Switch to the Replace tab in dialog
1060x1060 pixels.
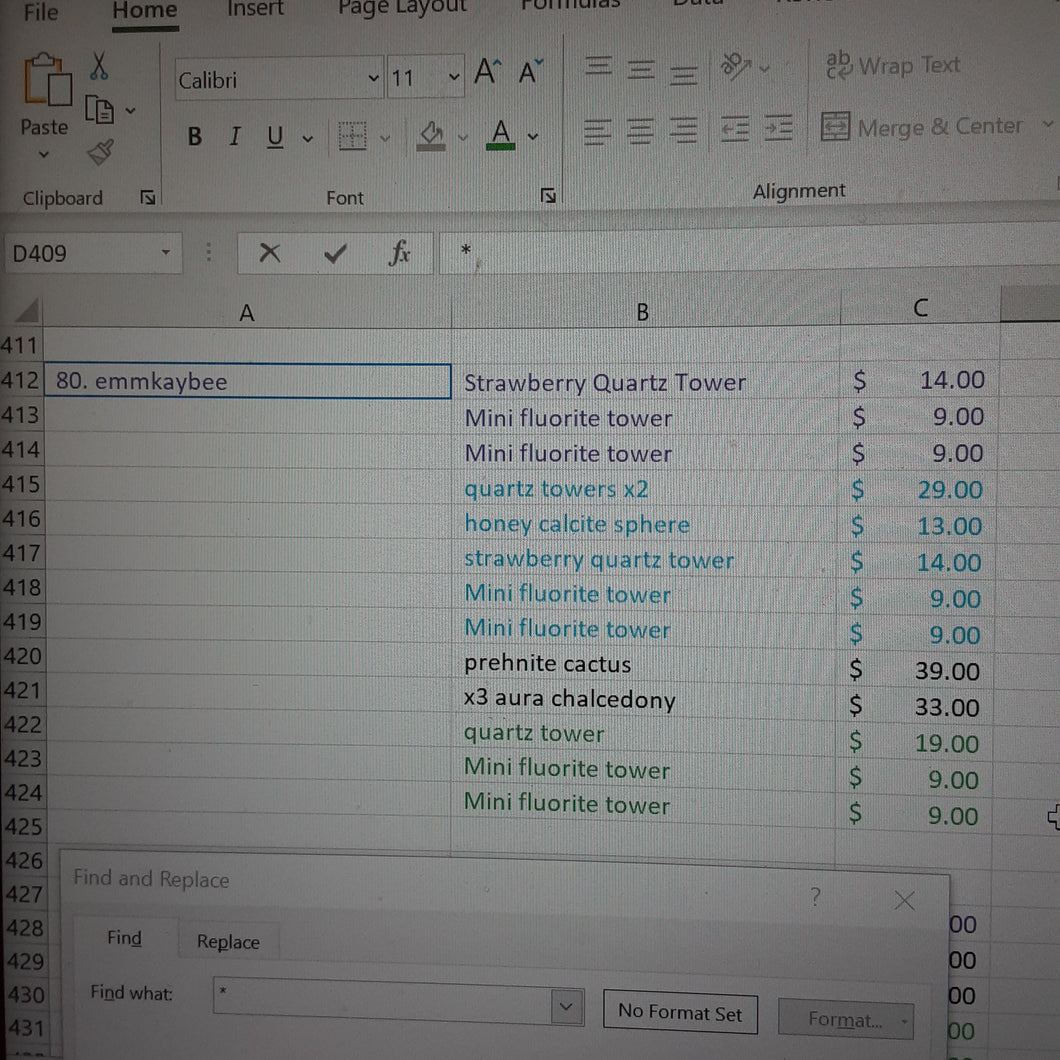(x=228, y=942)
